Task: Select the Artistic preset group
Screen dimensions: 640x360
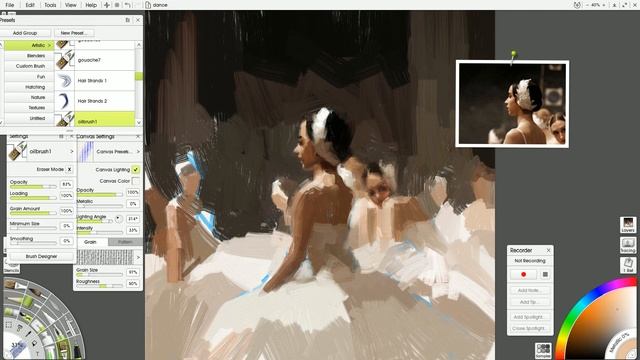Action: pyautogui.click(x=29, y=45)
